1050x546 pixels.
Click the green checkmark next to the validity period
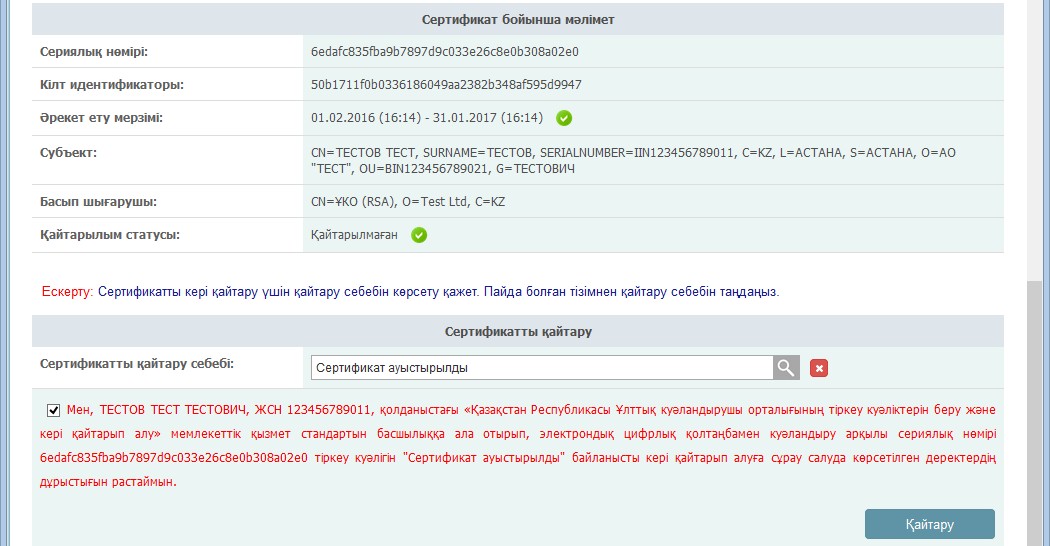564,118
